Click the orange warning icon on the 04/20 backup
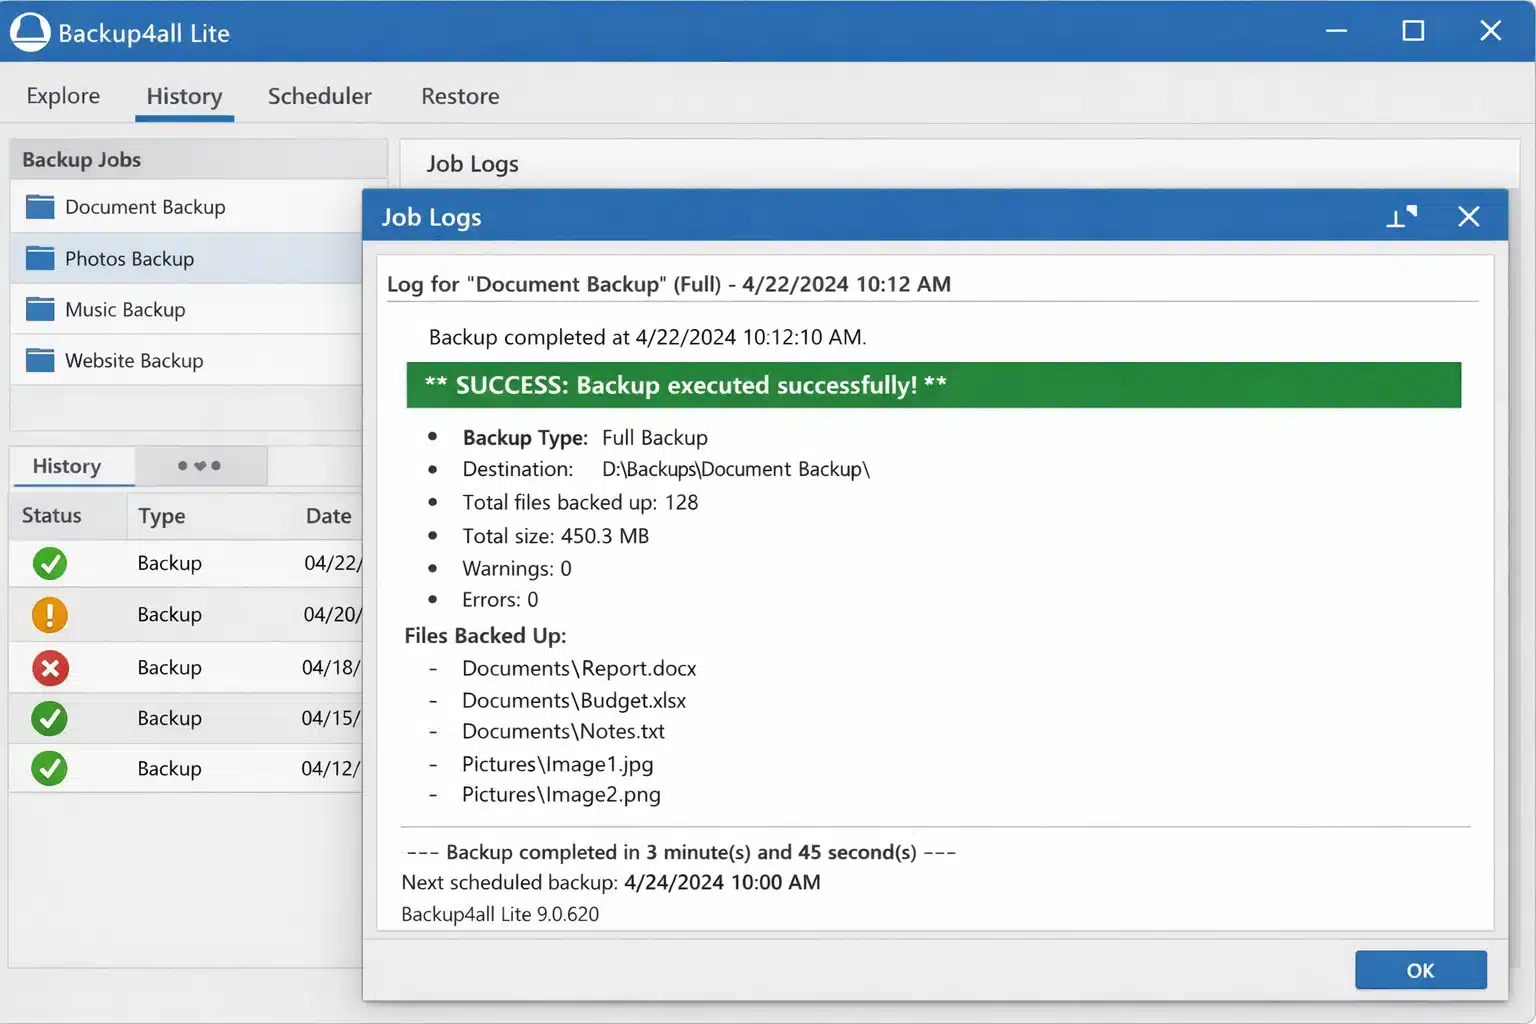This screenshot has width=1536, height=1024. pos(49,614)
